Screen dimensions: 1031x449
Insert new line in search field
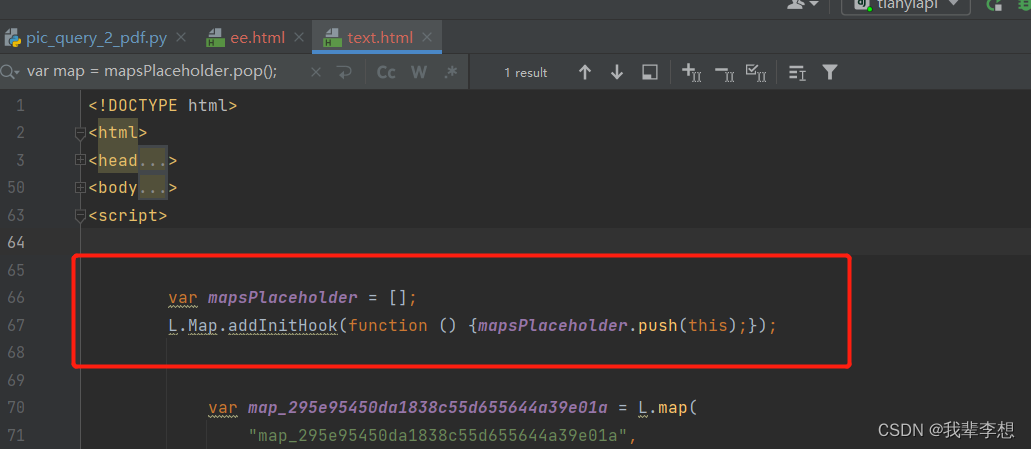click(344, 72)
